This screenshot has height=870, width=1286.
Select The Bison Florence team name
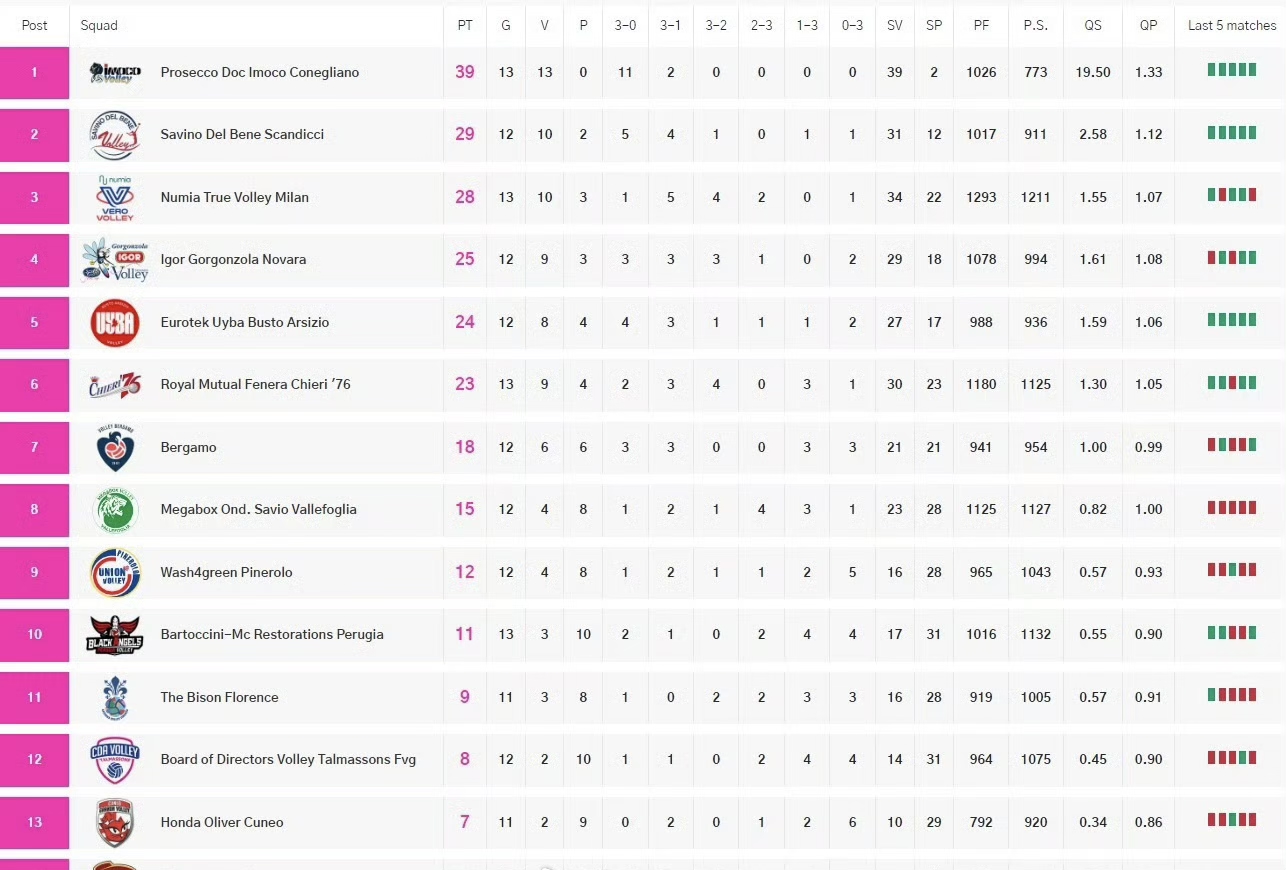pyautogui.click(x=219, y=697)
